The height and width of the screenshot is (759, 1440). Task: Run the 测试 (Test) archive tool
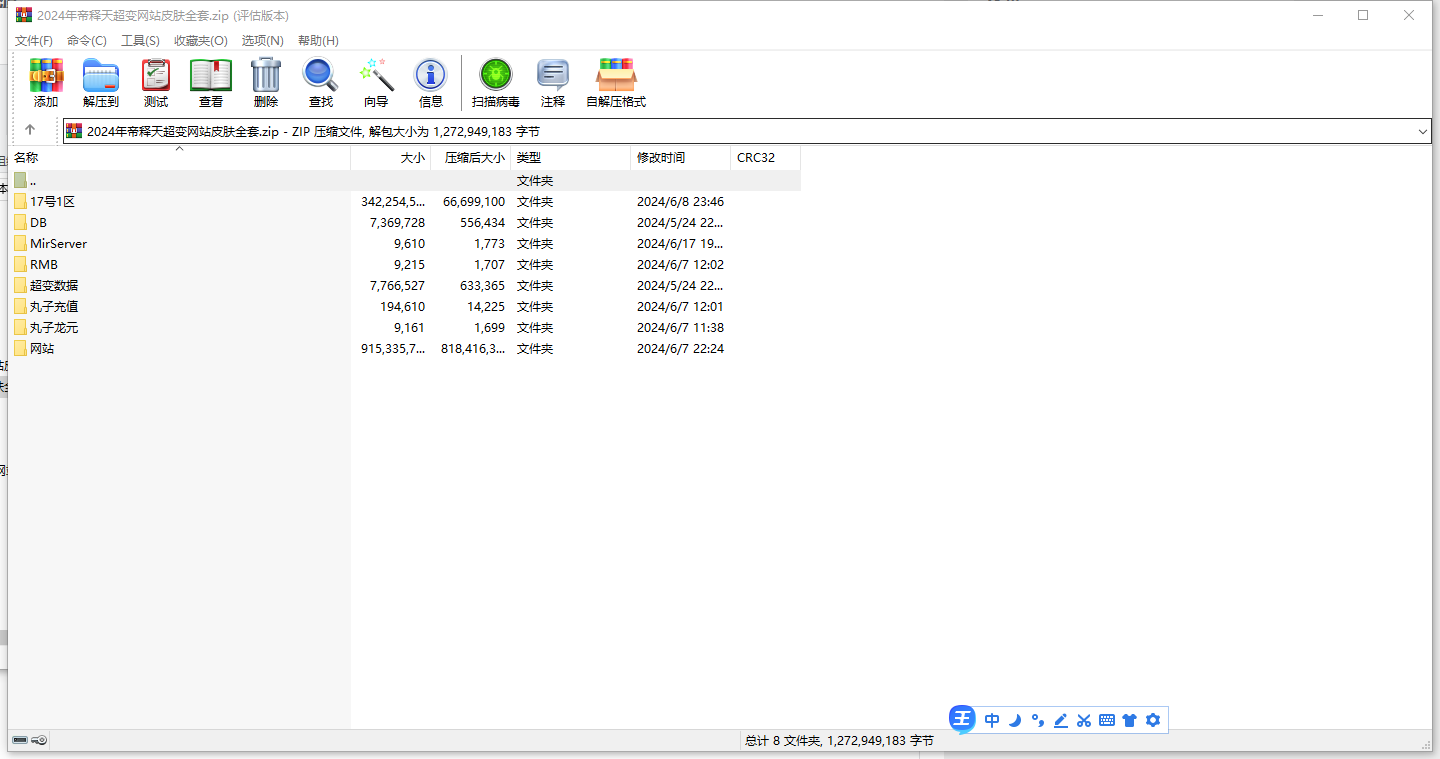(x=156, y=82)
